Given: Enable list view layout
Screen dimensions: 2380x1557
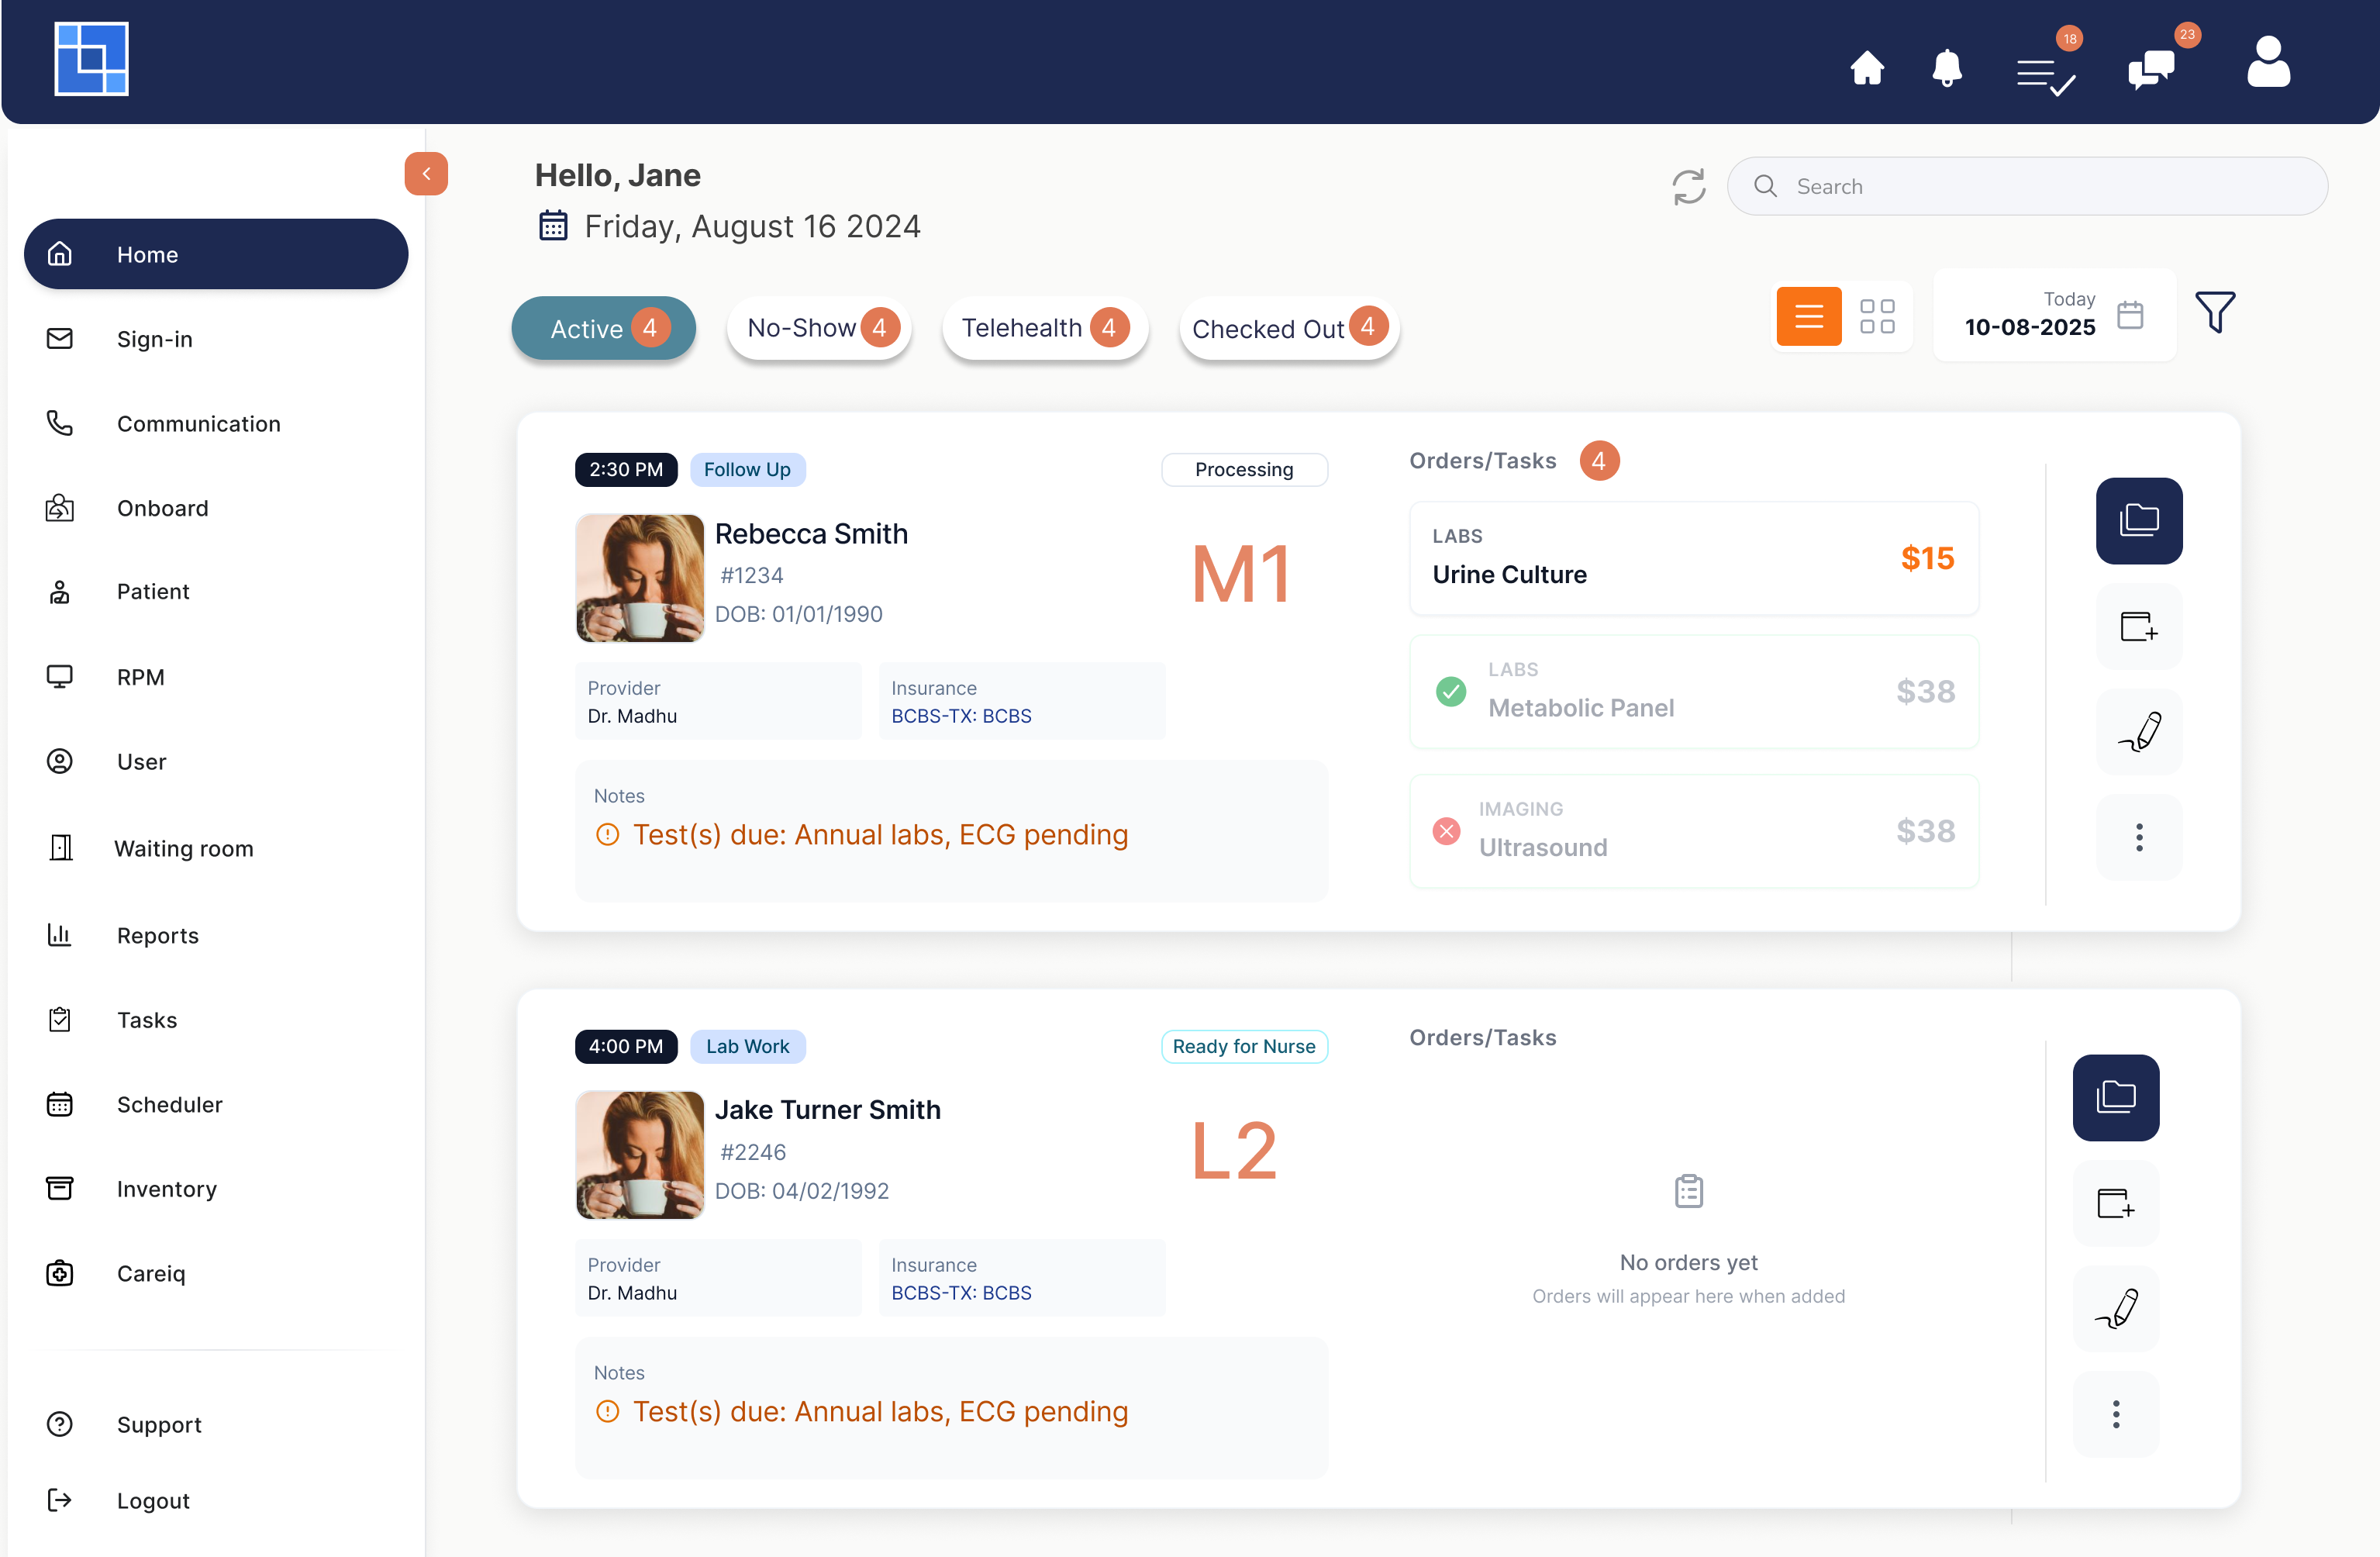Looking at the screenshot, I should 1809,316.
